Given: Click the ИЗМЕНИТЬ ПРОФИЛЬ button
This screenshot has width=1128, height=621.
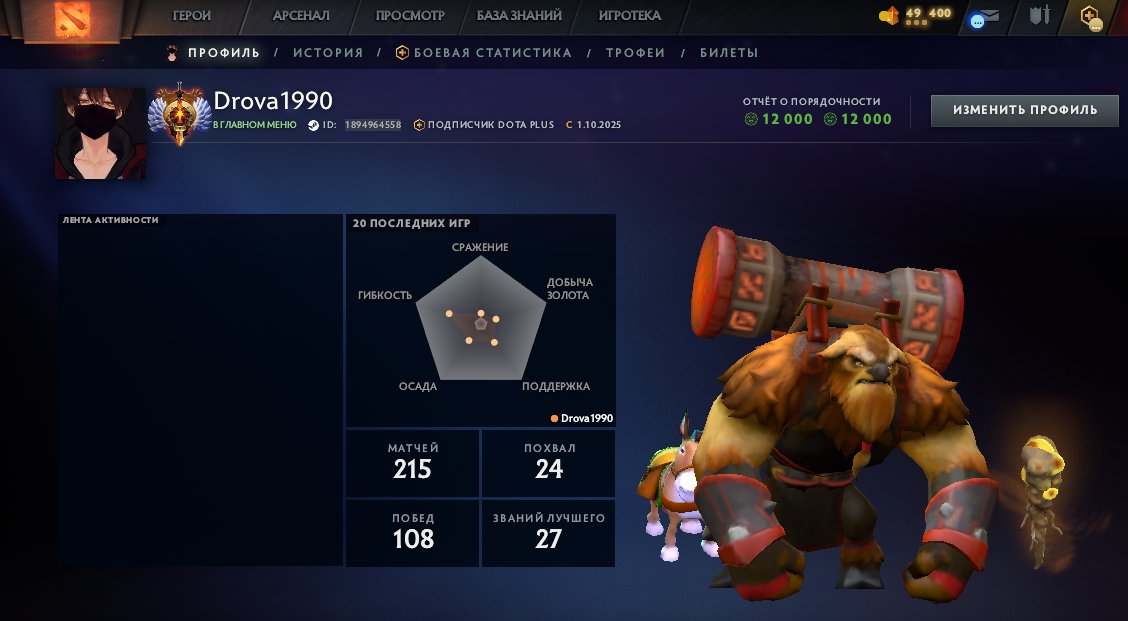Looking at the screenshot, I should (x=1024, y=110).
